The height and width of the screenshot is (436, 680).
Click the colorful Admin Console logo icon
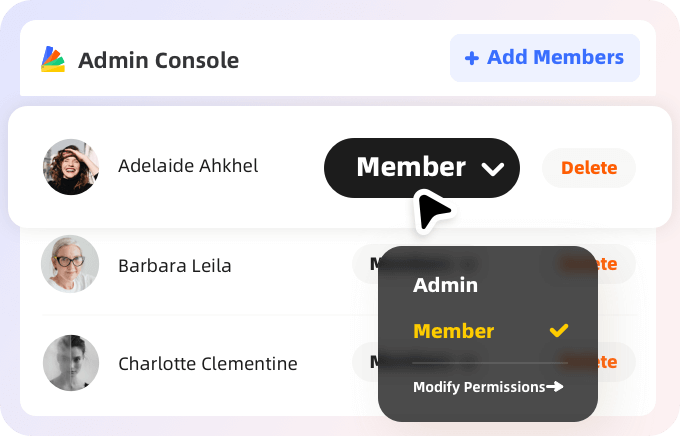pos(53,59)
